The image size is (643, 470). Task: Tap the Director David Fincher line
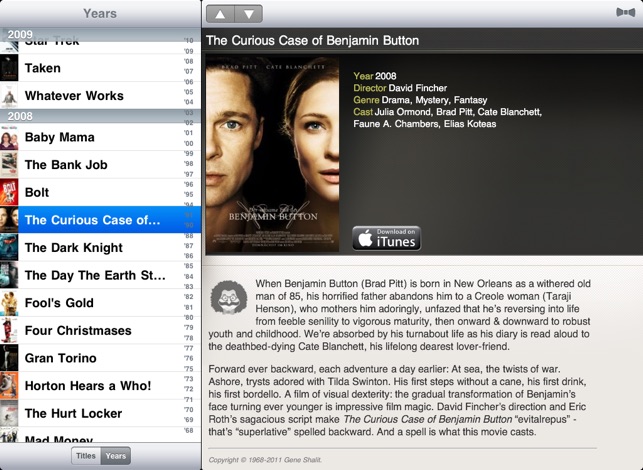pos(400,88)
